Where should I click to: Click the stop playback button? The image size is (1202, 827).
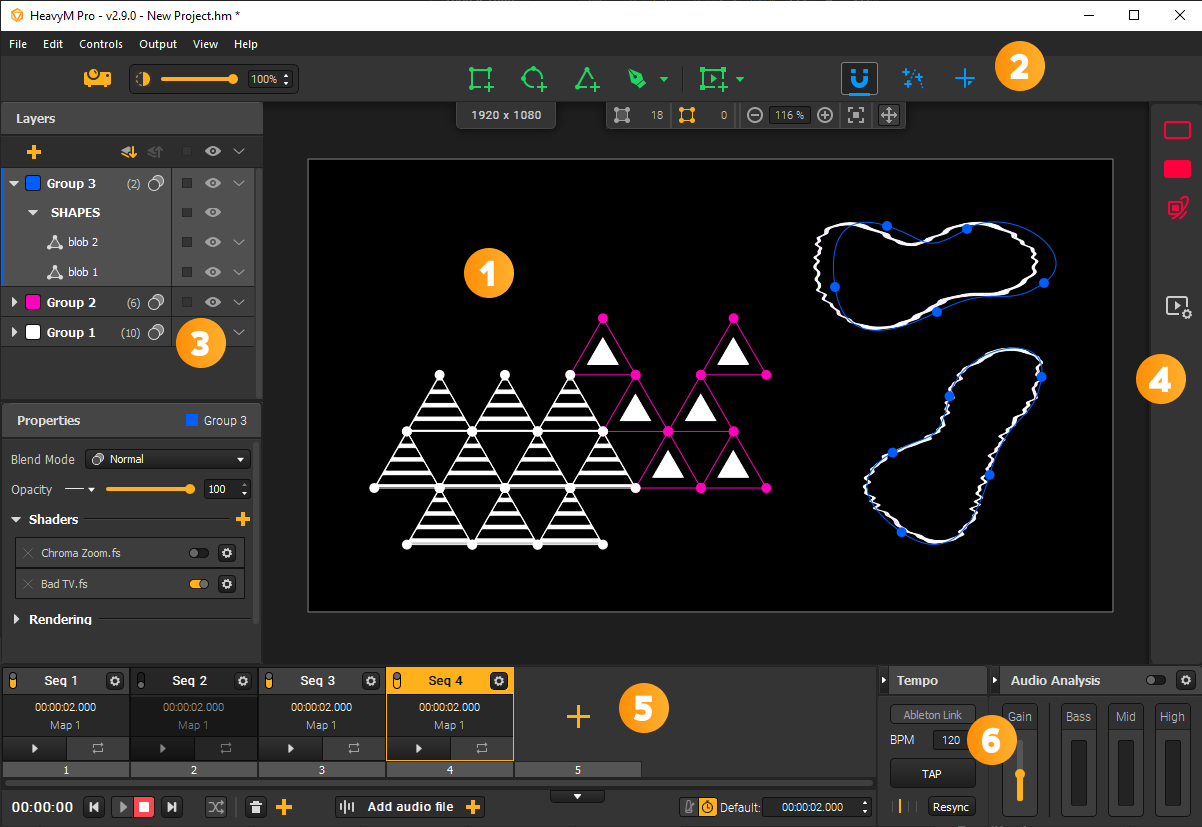tap(144, 807)
